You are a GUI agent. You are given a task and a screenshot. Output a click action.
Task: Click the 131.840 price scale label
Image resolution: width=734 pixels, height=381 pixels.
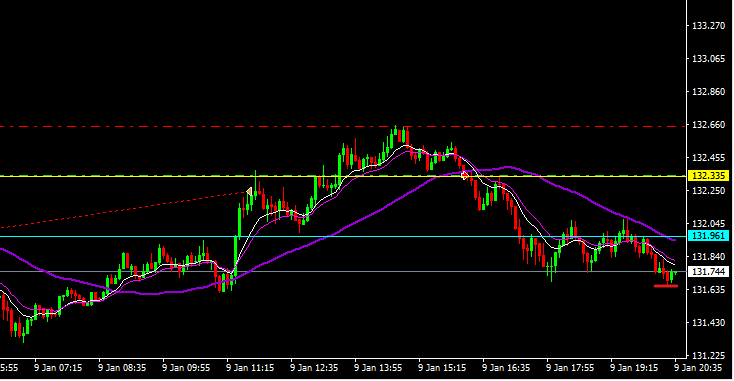(x=709, y=256)
